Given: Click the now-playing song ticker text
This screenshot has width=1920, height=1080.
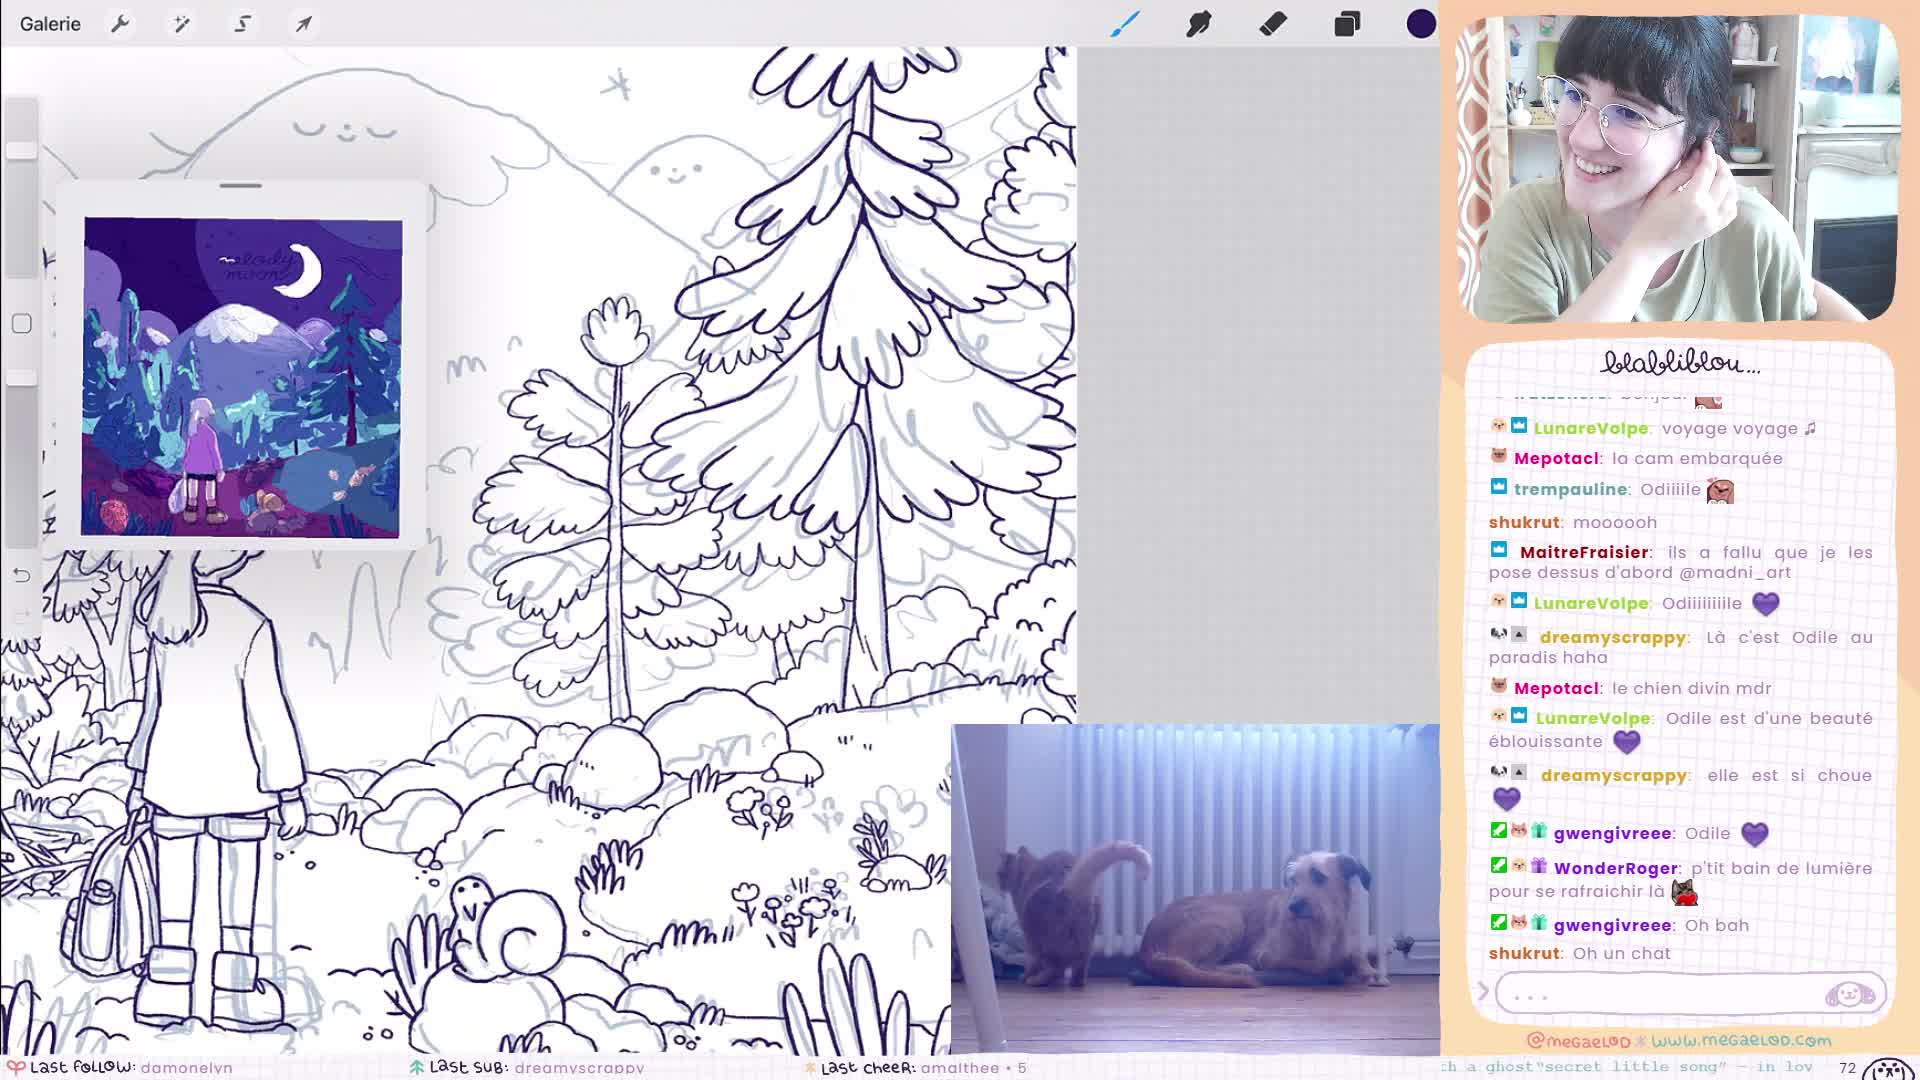Looking at the screenshot, I should (1626, 1067).
